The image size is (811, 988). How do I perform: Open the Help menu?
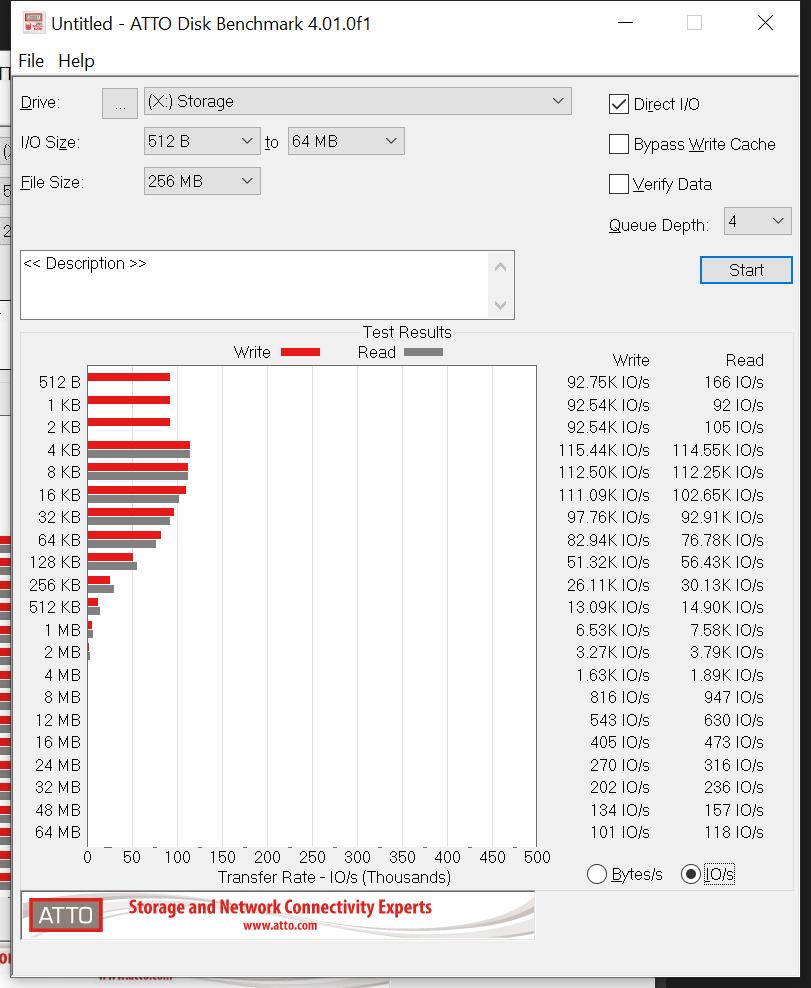(76, 61)
